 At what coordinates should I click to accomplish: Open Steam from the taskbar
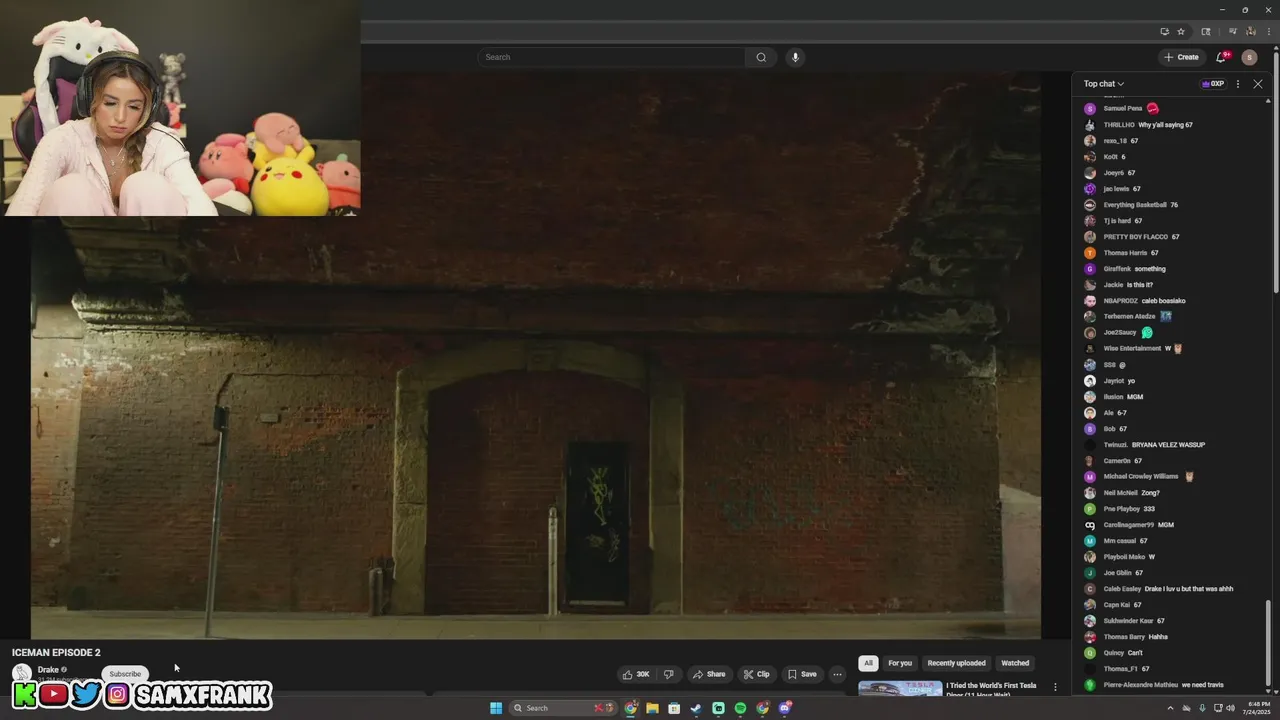coord(696,708)
